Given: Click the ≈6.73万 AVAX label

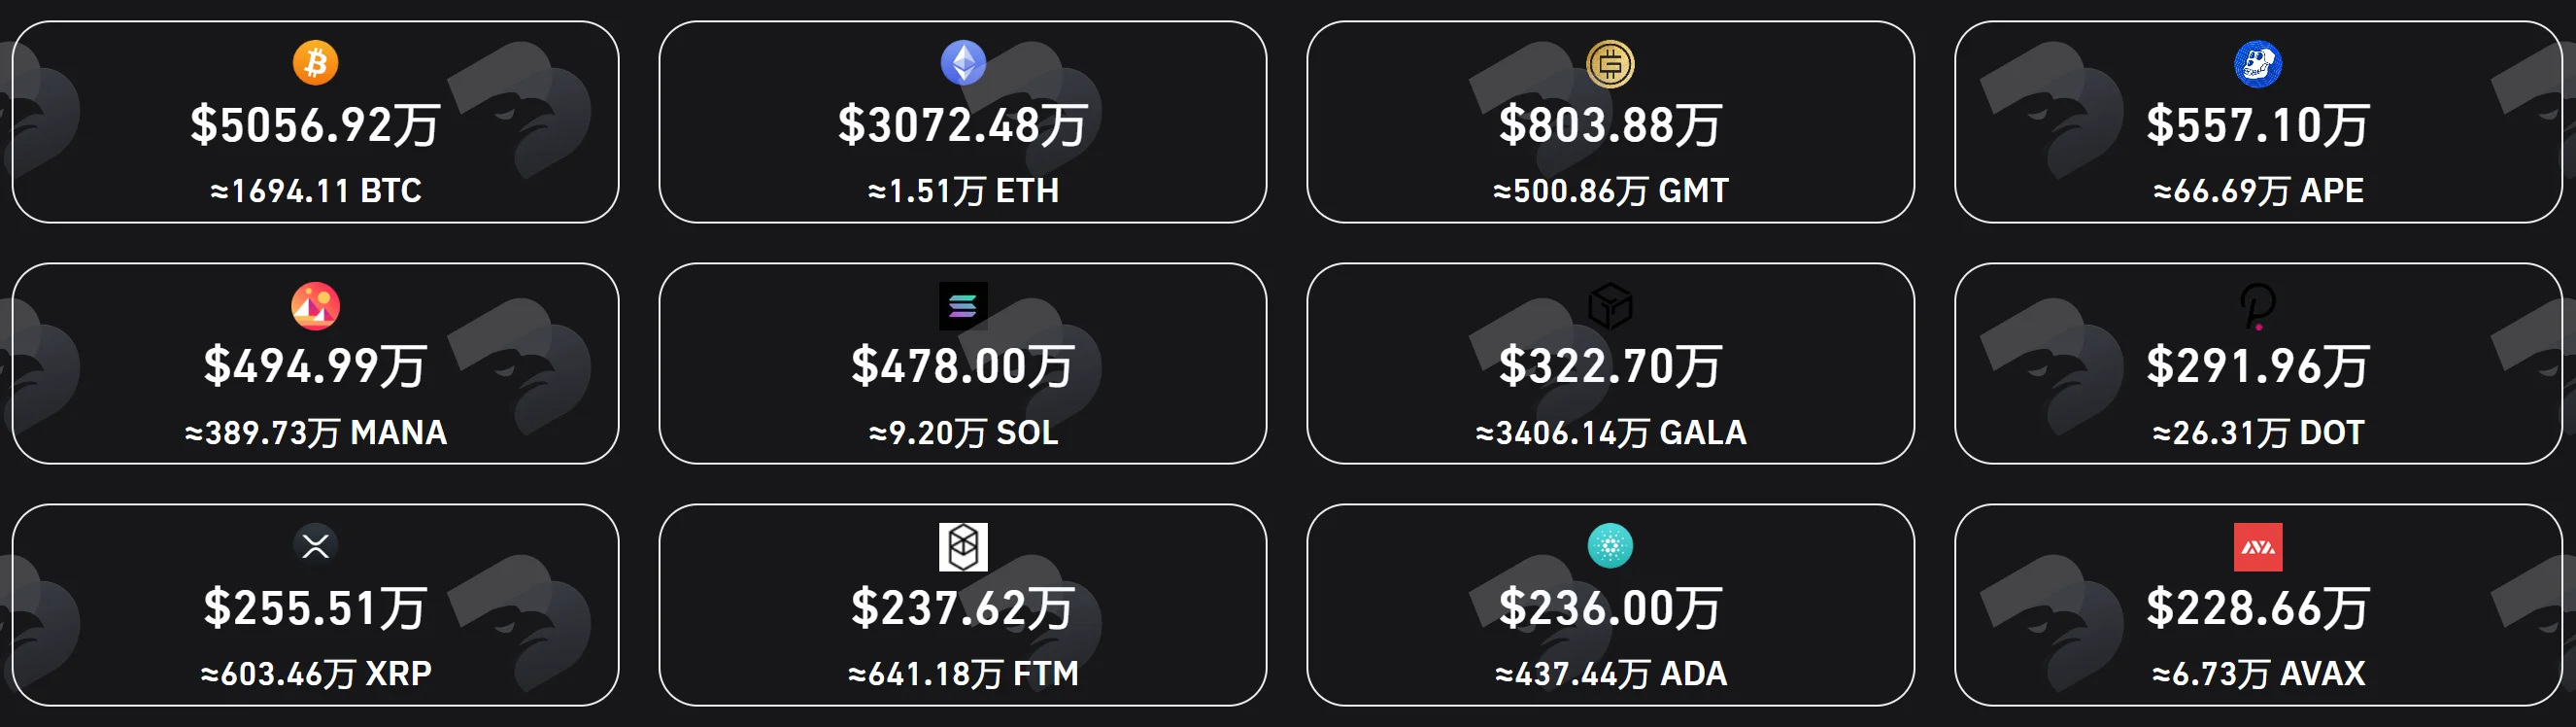Looking at the screenshot, I should (x=2258, y=674).
